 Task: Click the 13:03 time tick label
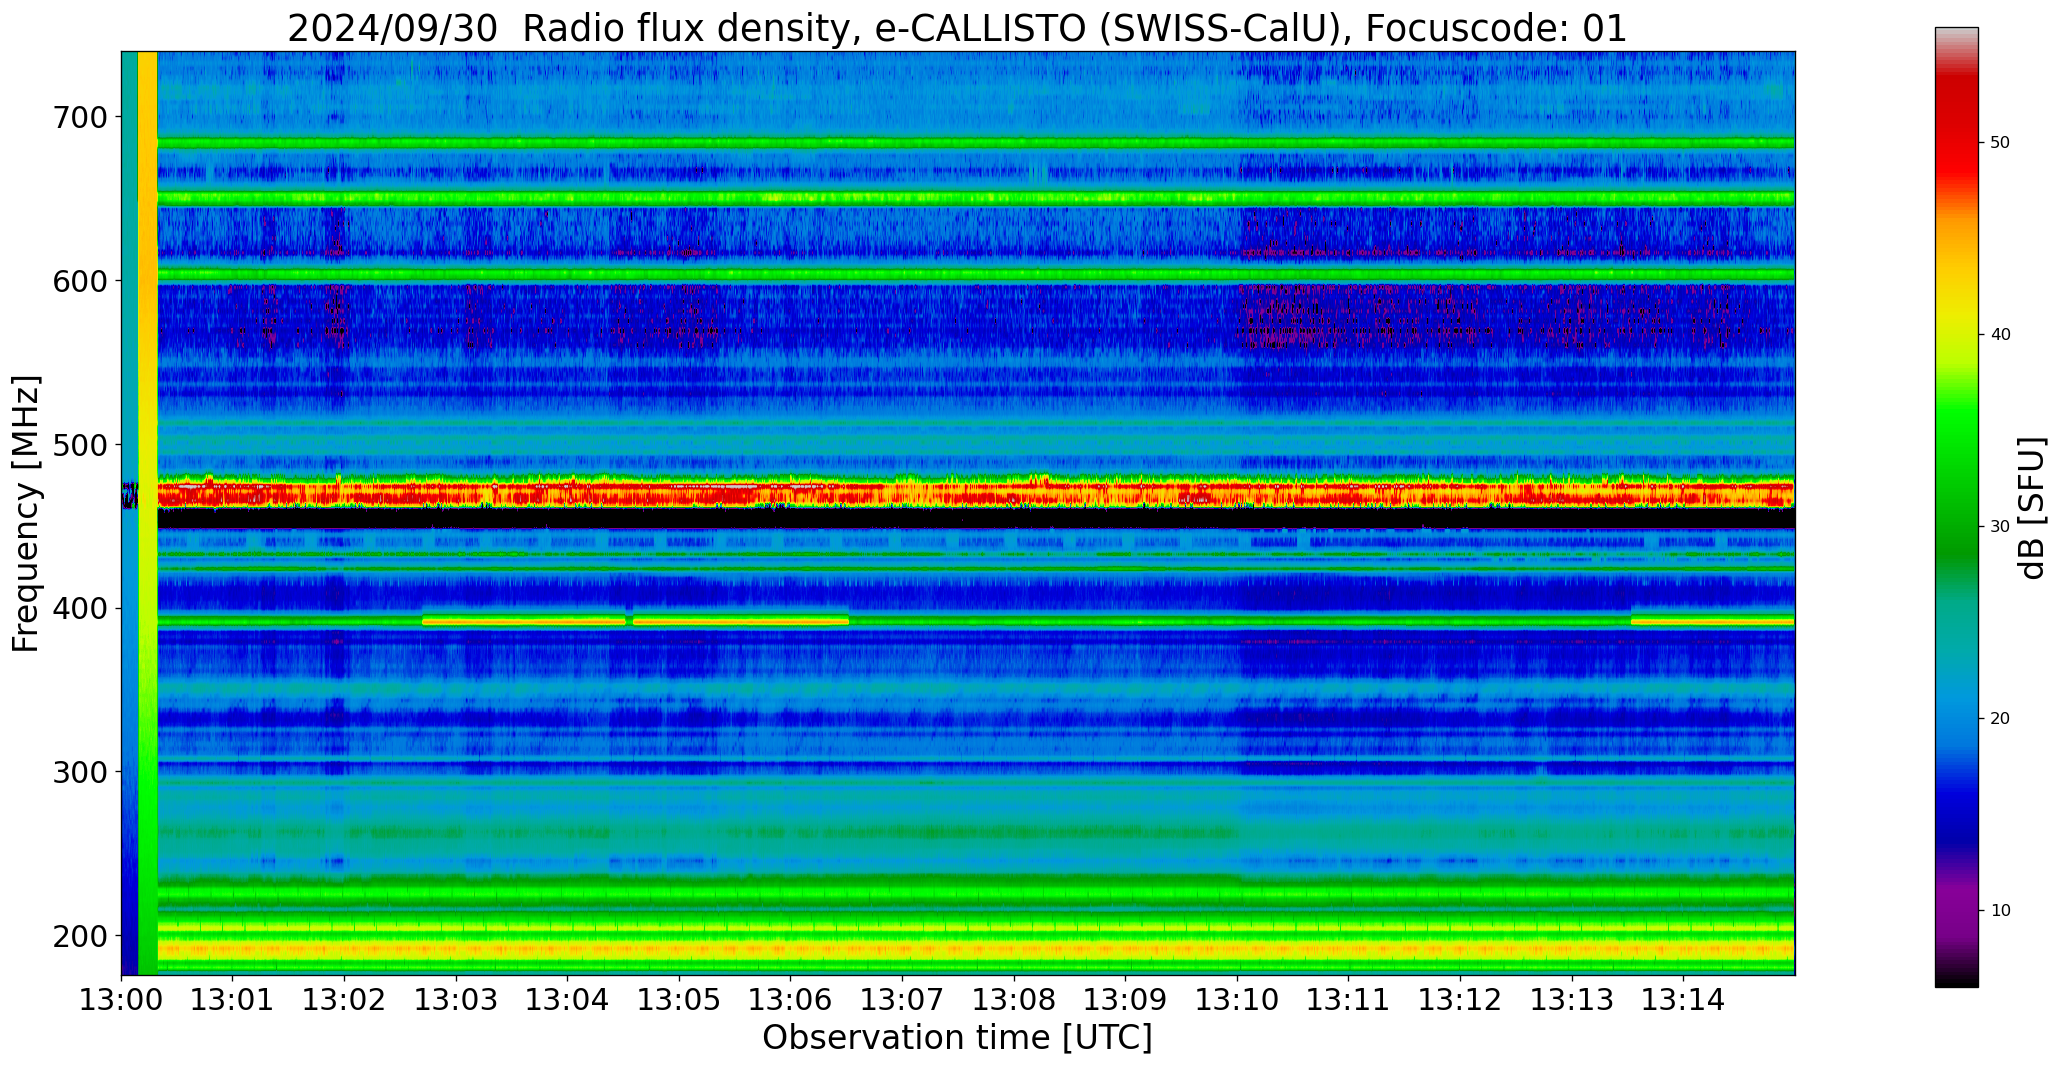(457, 999)
